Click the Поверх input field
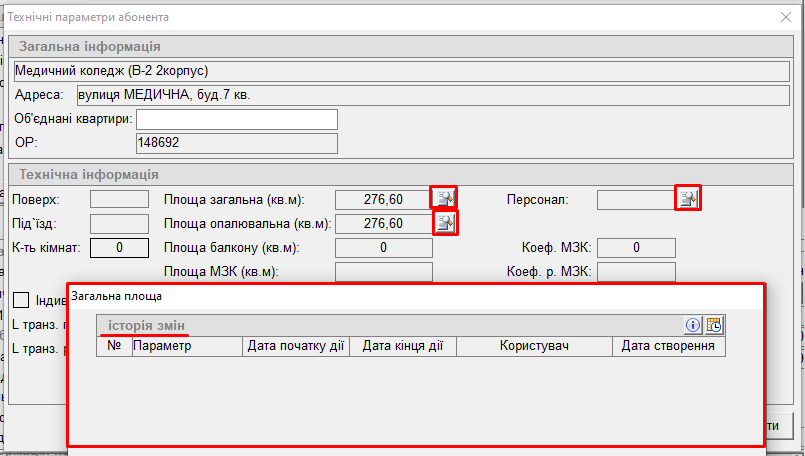Screen dimensions: 805x456 tap(119, 199)
